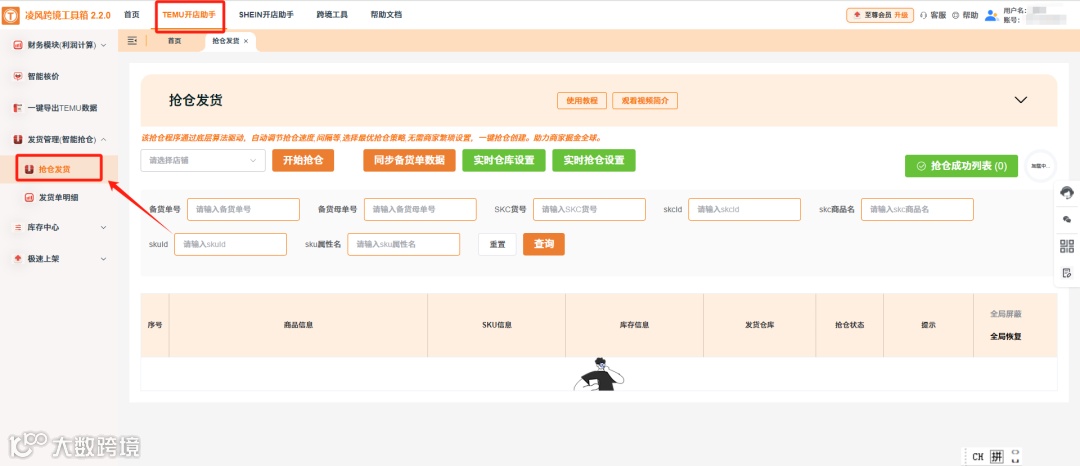Open TEMU开店助手 top menu
This screenshot has width=1080, height=466.
coord(189,14)
